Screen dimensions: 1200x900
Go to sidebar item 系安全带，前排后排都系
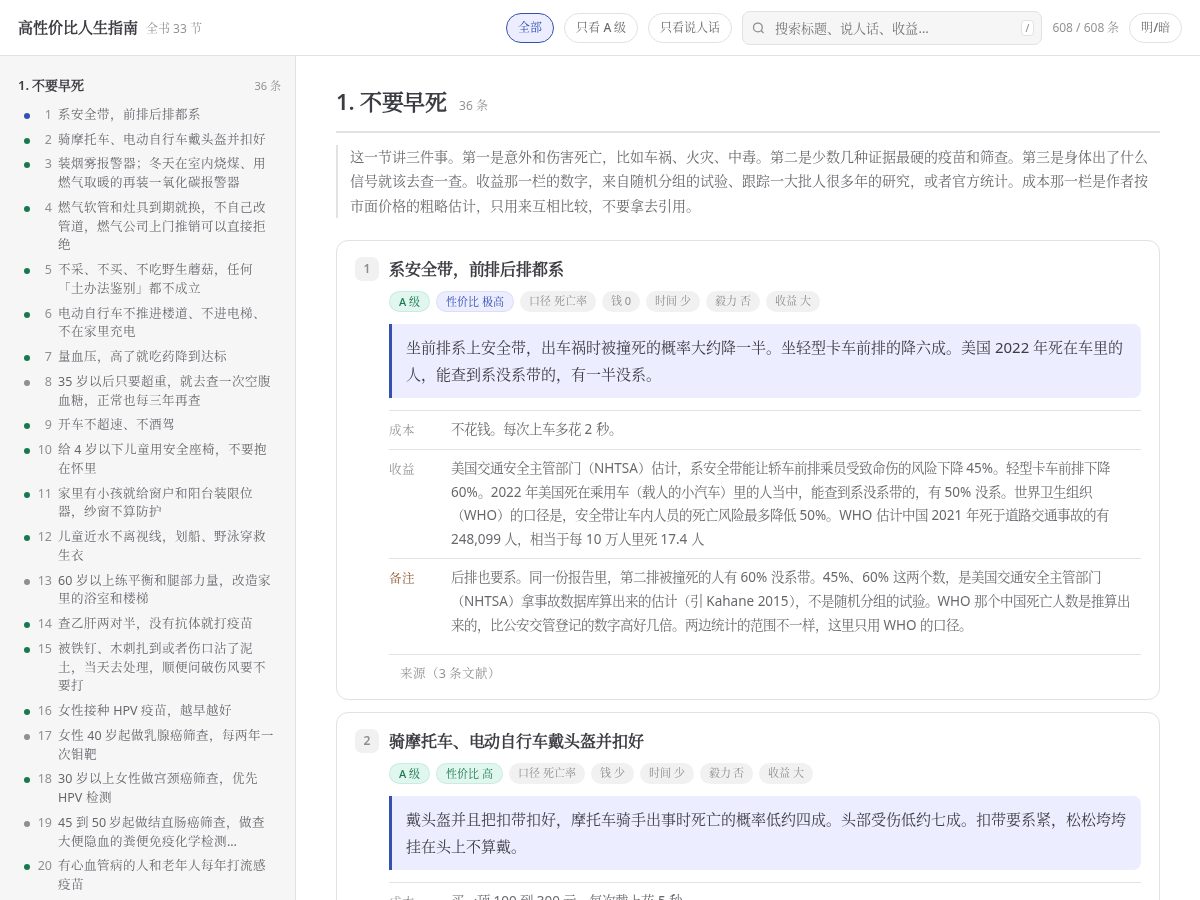tap(147, 114)
